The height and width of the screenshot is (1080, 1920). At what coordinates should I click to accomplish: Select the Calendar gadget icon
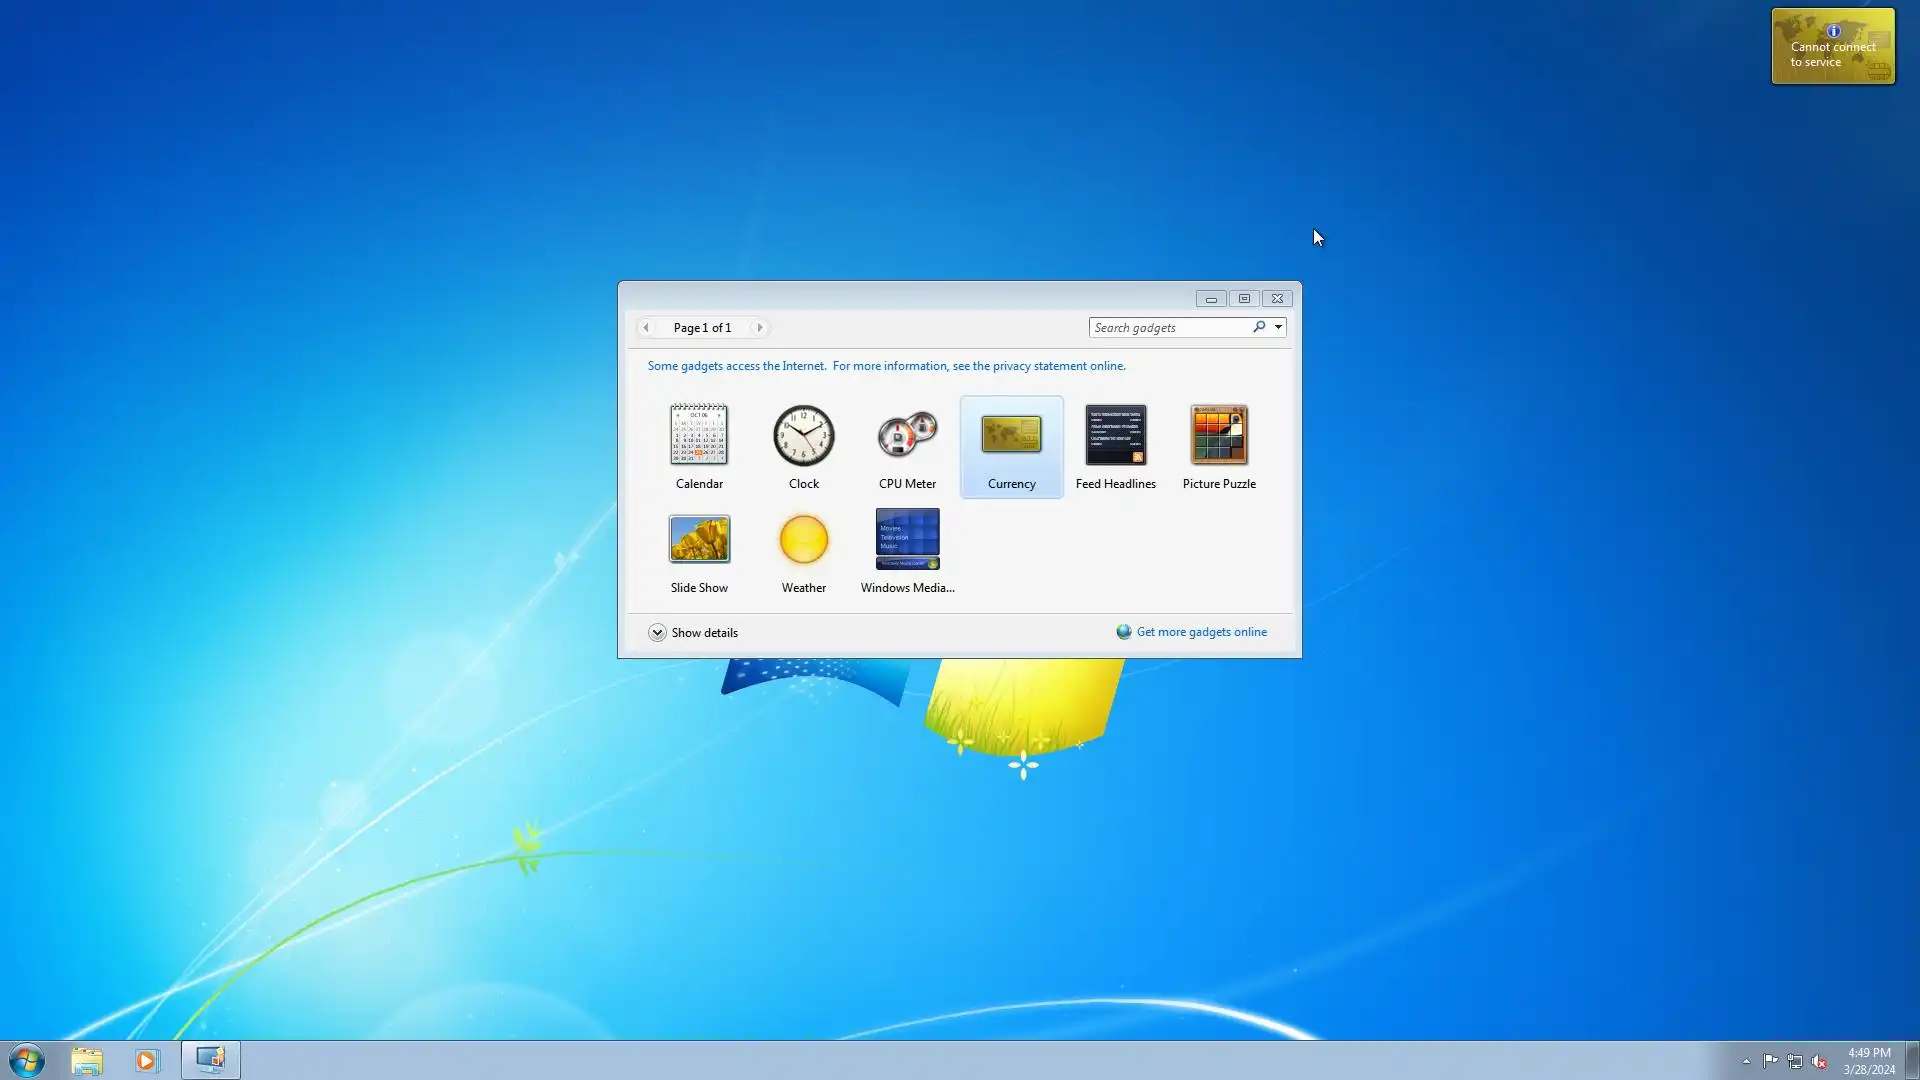pos(699,436)
